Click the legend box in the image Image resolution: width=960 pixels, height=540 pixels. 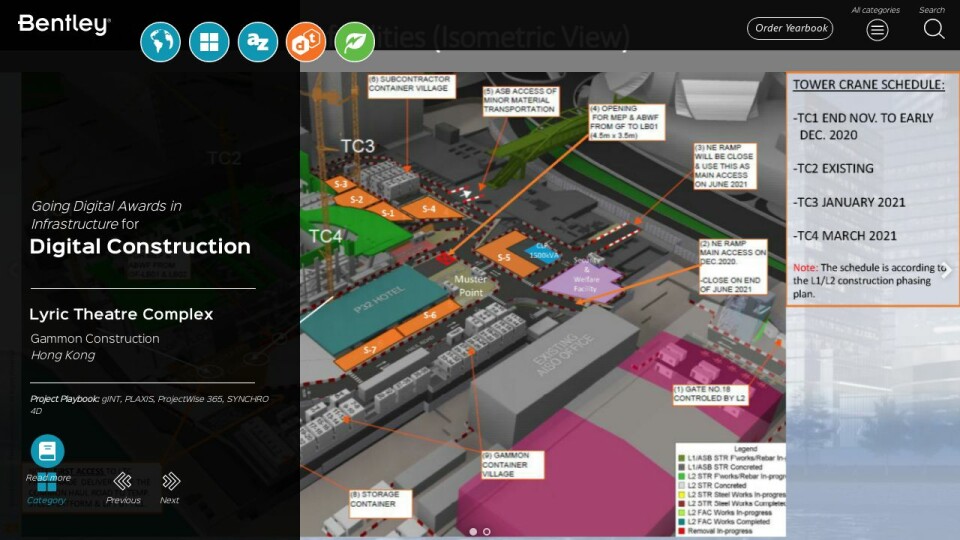tap(731, 490)
